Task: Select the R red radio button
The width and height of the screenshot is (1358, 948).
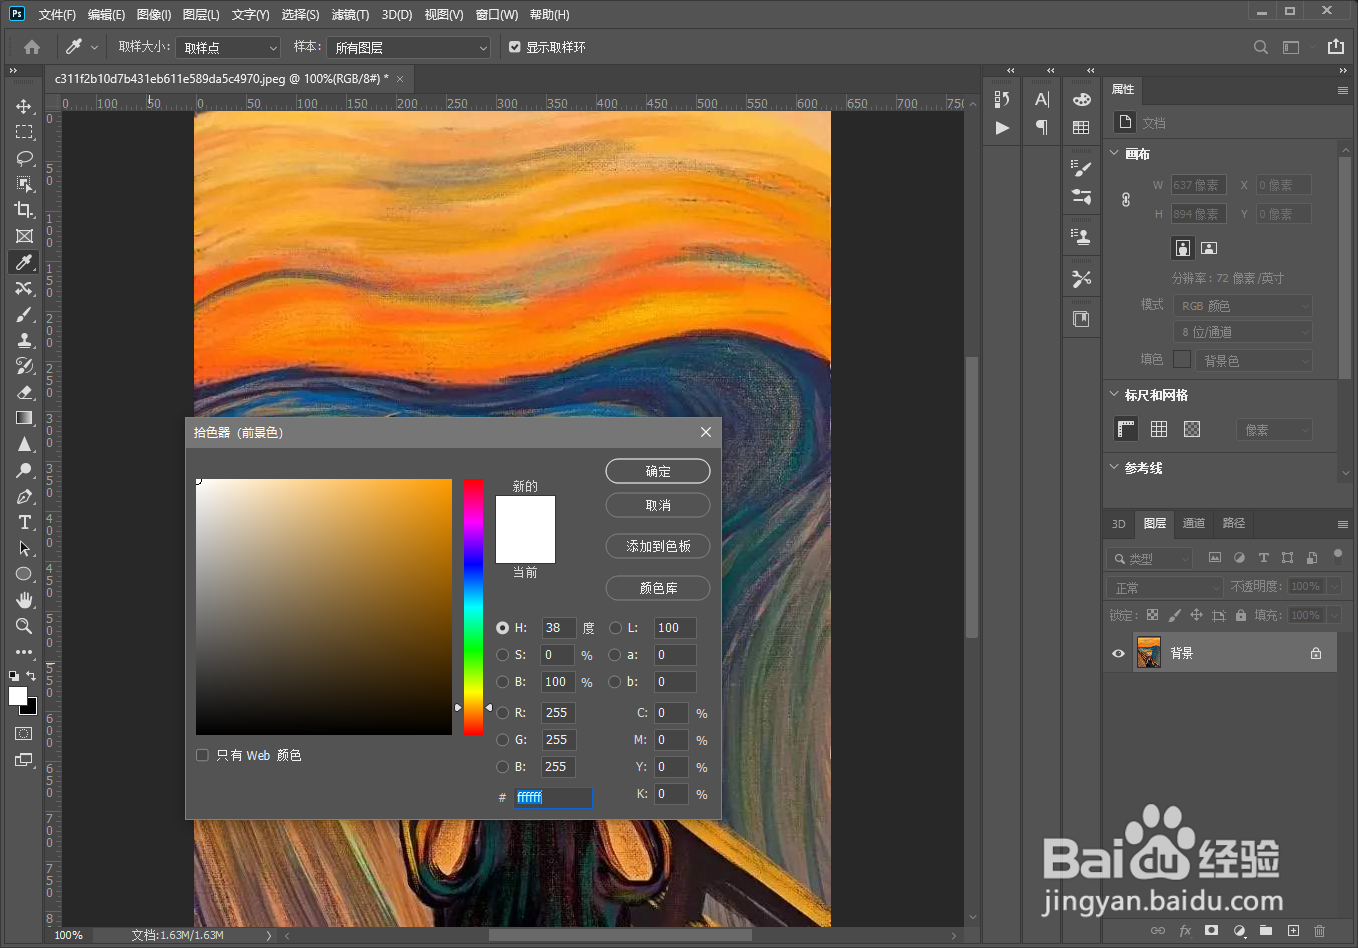Action: click(503, 713)
